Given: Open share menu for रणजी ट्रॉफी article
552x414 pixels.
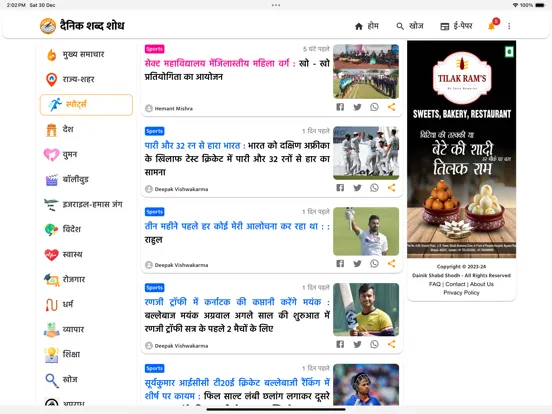Looking at the screenshot, I should pos(391,344).
